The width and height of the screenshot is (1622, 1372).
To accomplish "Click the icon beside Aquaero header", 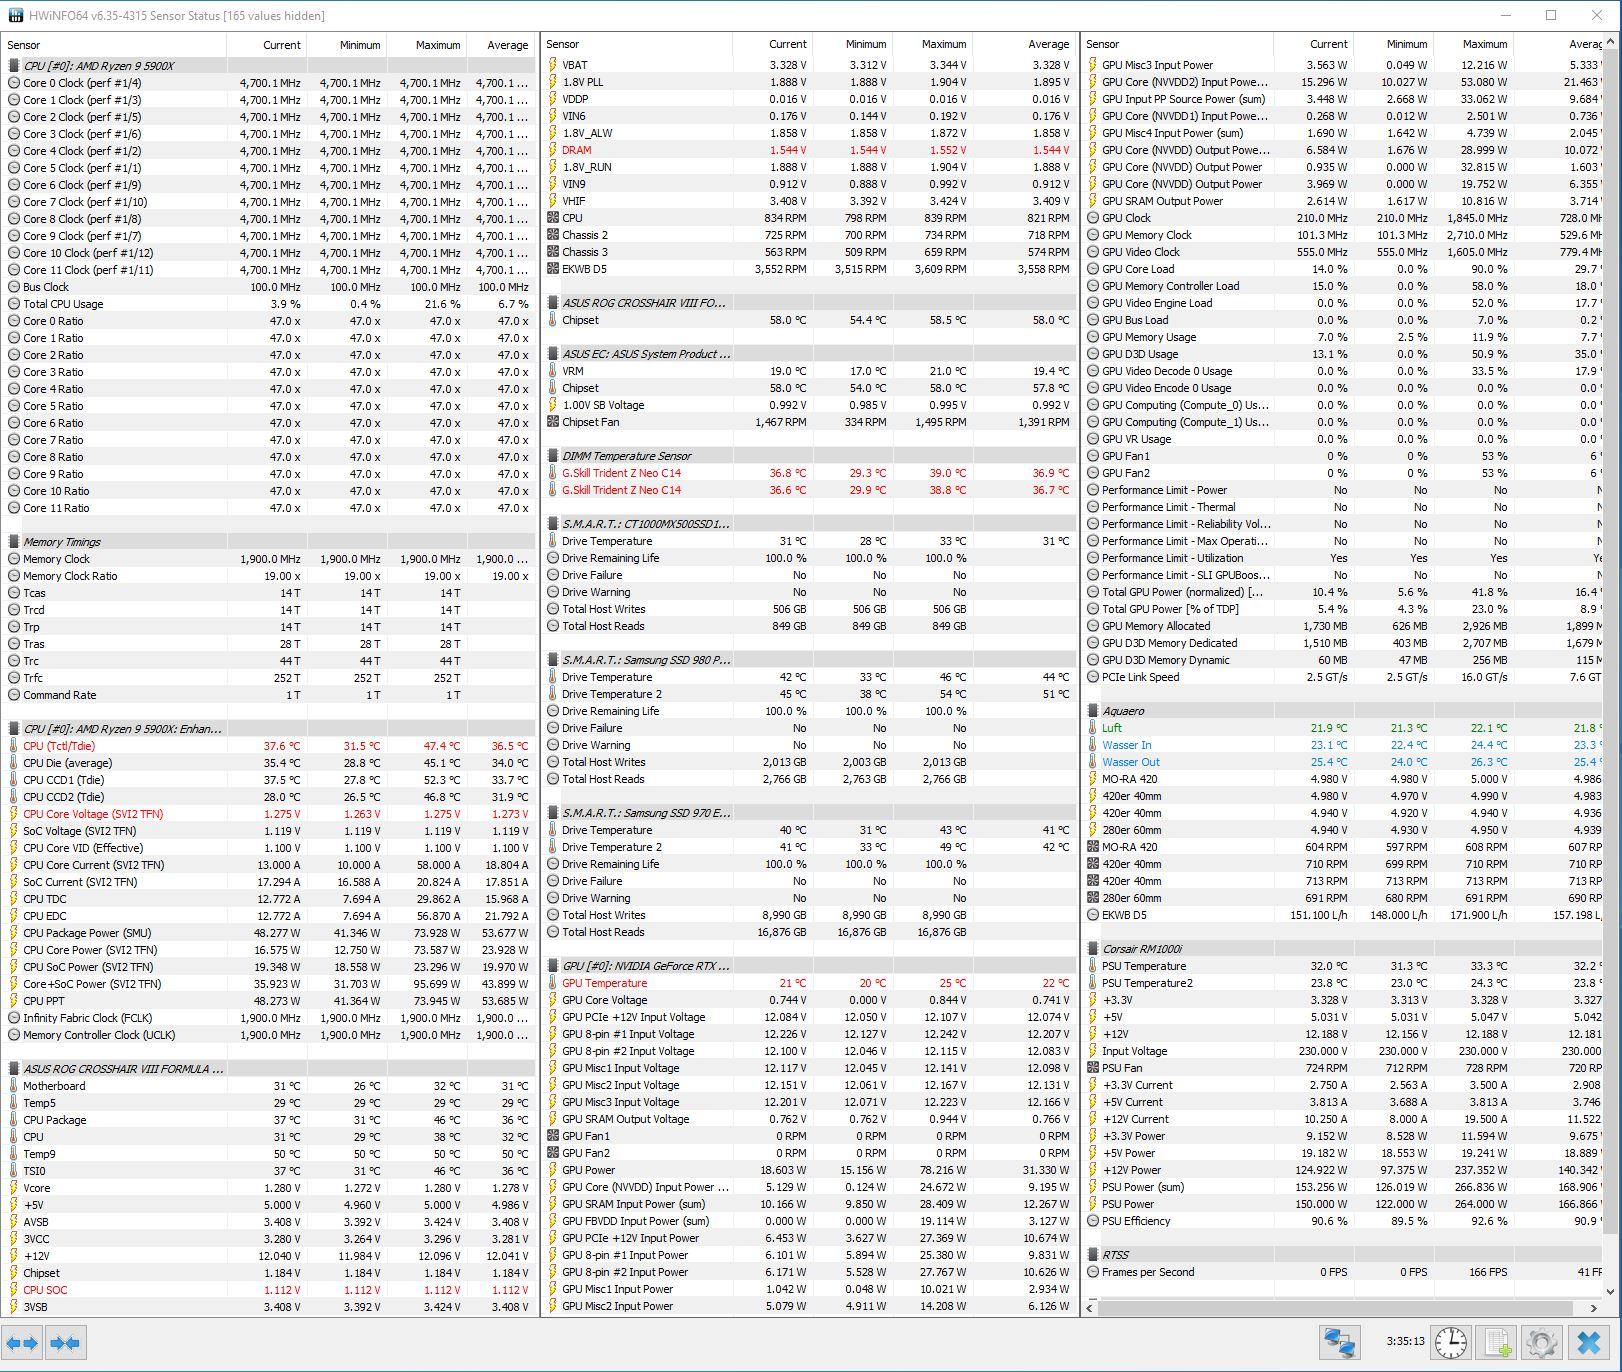I will coord(1093,711).
